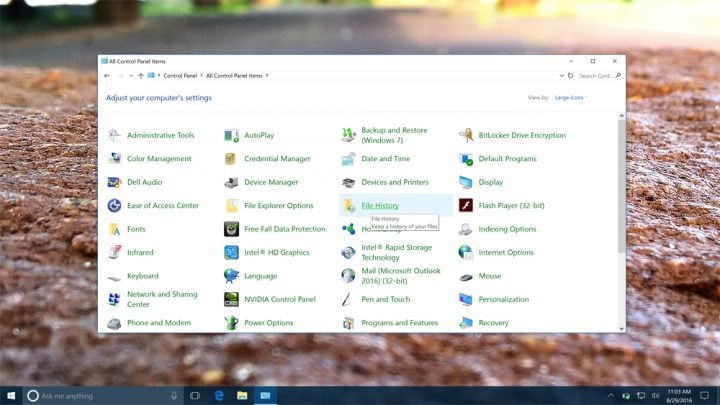Click the vertical scrollbar thumb
This screenshot has height=405, width=720.
tap(621, 186)
